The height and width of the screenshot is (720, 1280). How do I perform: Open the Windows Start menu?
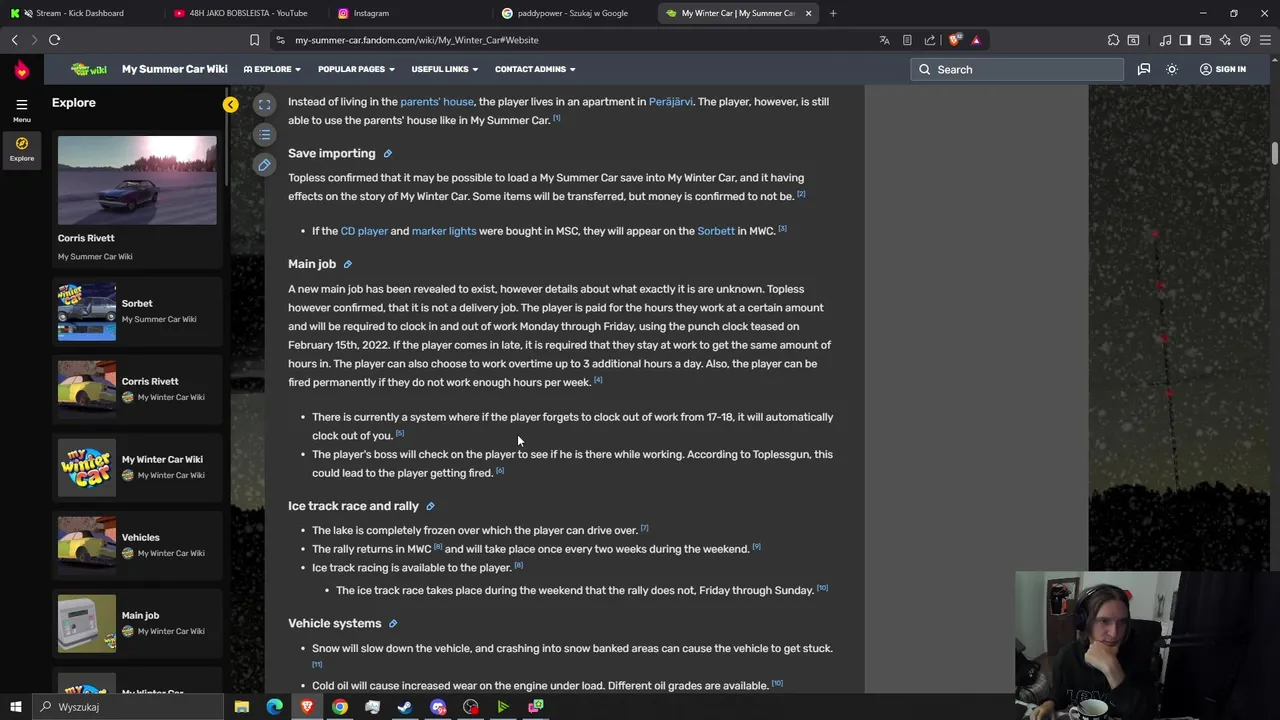(15, 707)
